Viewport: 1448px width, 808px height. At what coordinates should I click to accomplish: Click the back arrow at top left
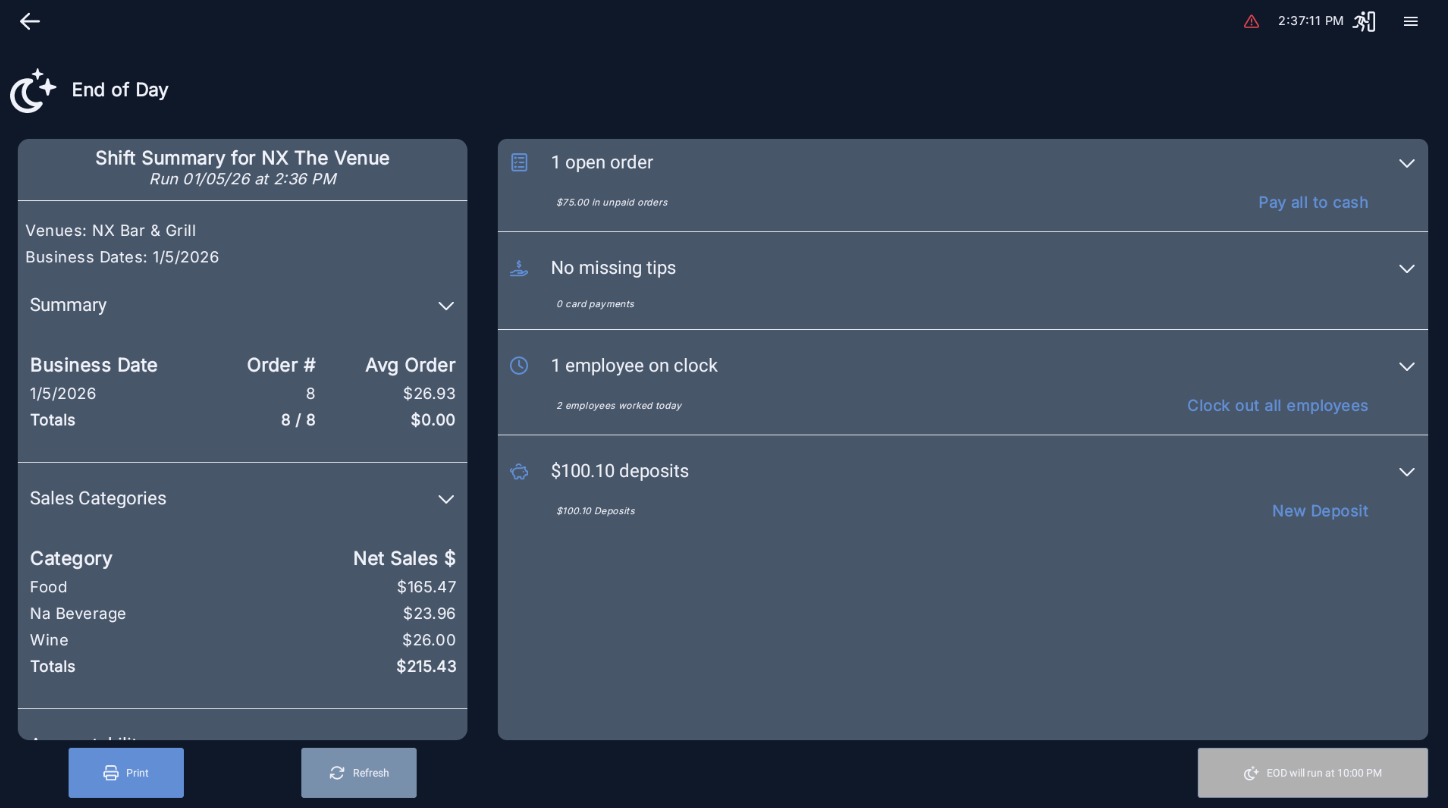point(30,21)
